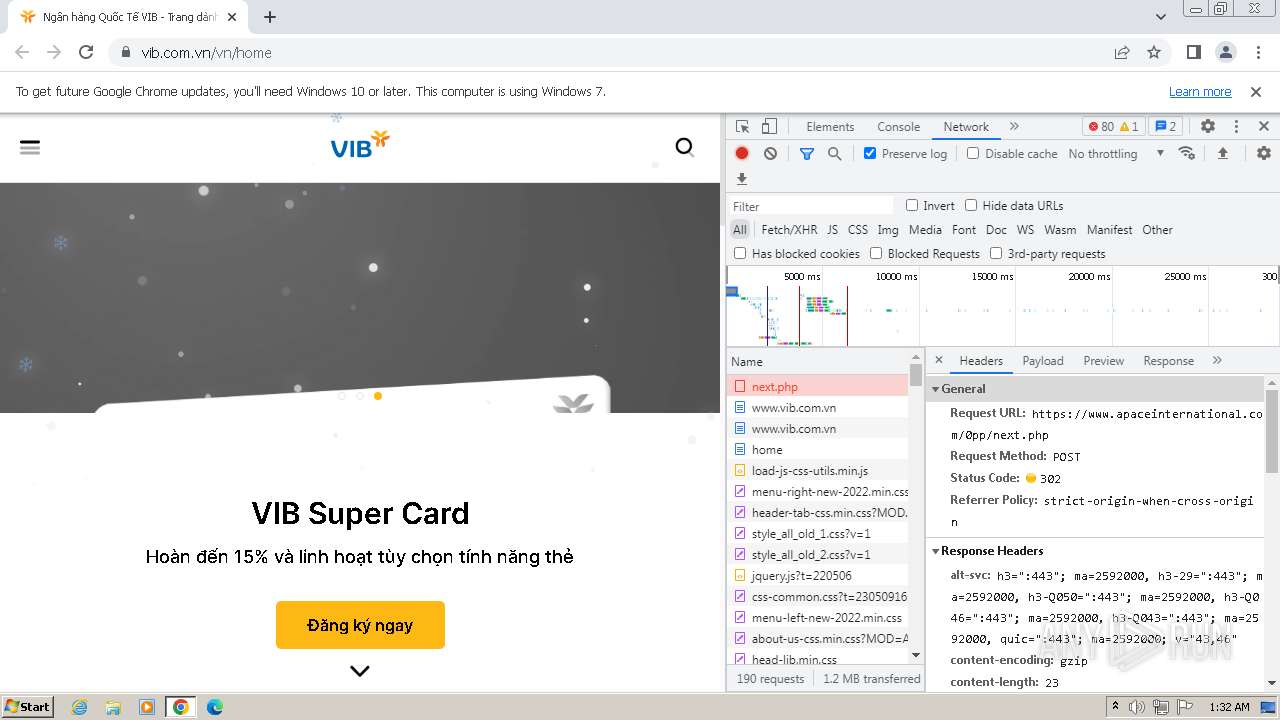Switch to Elements tab
This screenshot has width=1280, height=720.
(x=830, y=127)
